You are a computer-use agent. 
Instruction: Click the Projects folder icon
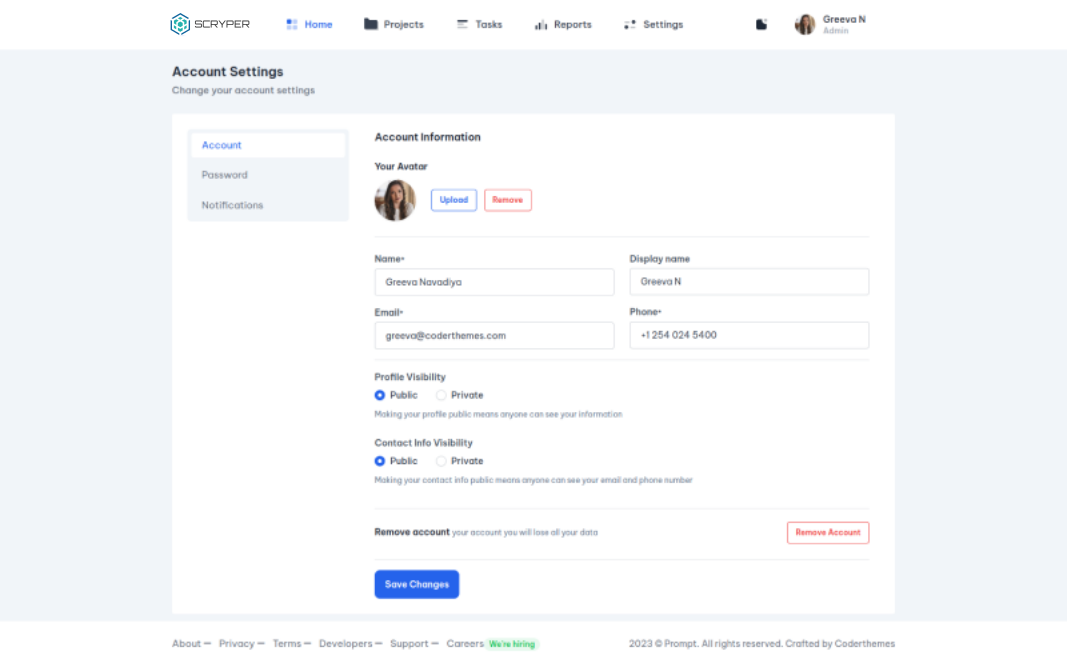point(371,24)
